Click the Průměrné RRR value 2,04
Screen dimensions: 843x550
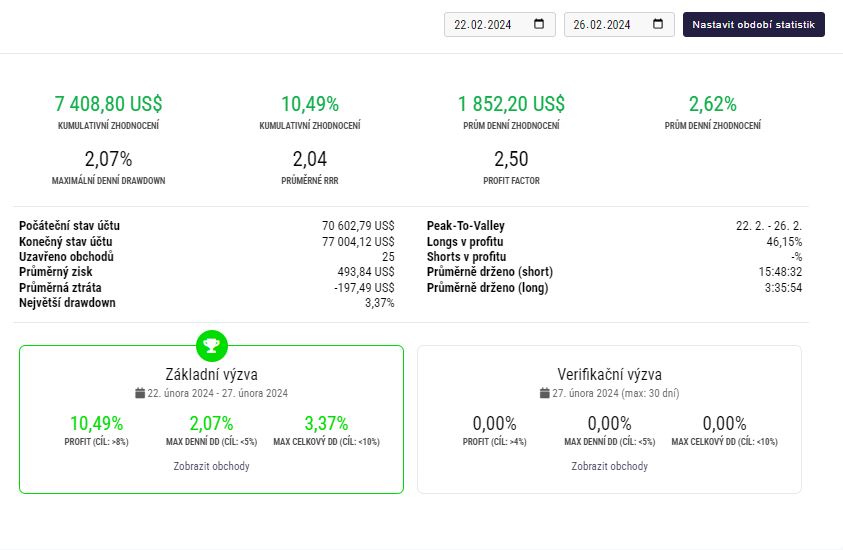tap(310, 159)
